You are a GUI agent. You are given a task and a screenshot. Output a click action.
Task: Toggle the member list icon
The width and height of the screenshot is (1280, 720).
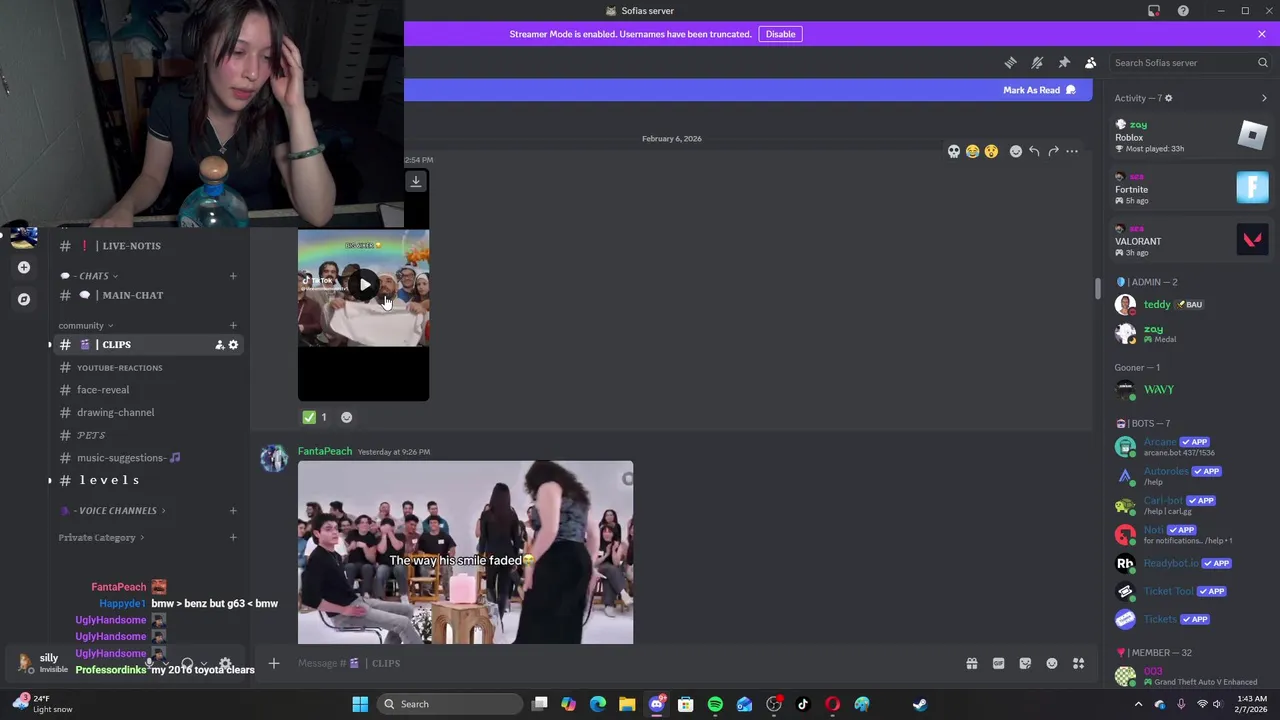point(1091,63)
